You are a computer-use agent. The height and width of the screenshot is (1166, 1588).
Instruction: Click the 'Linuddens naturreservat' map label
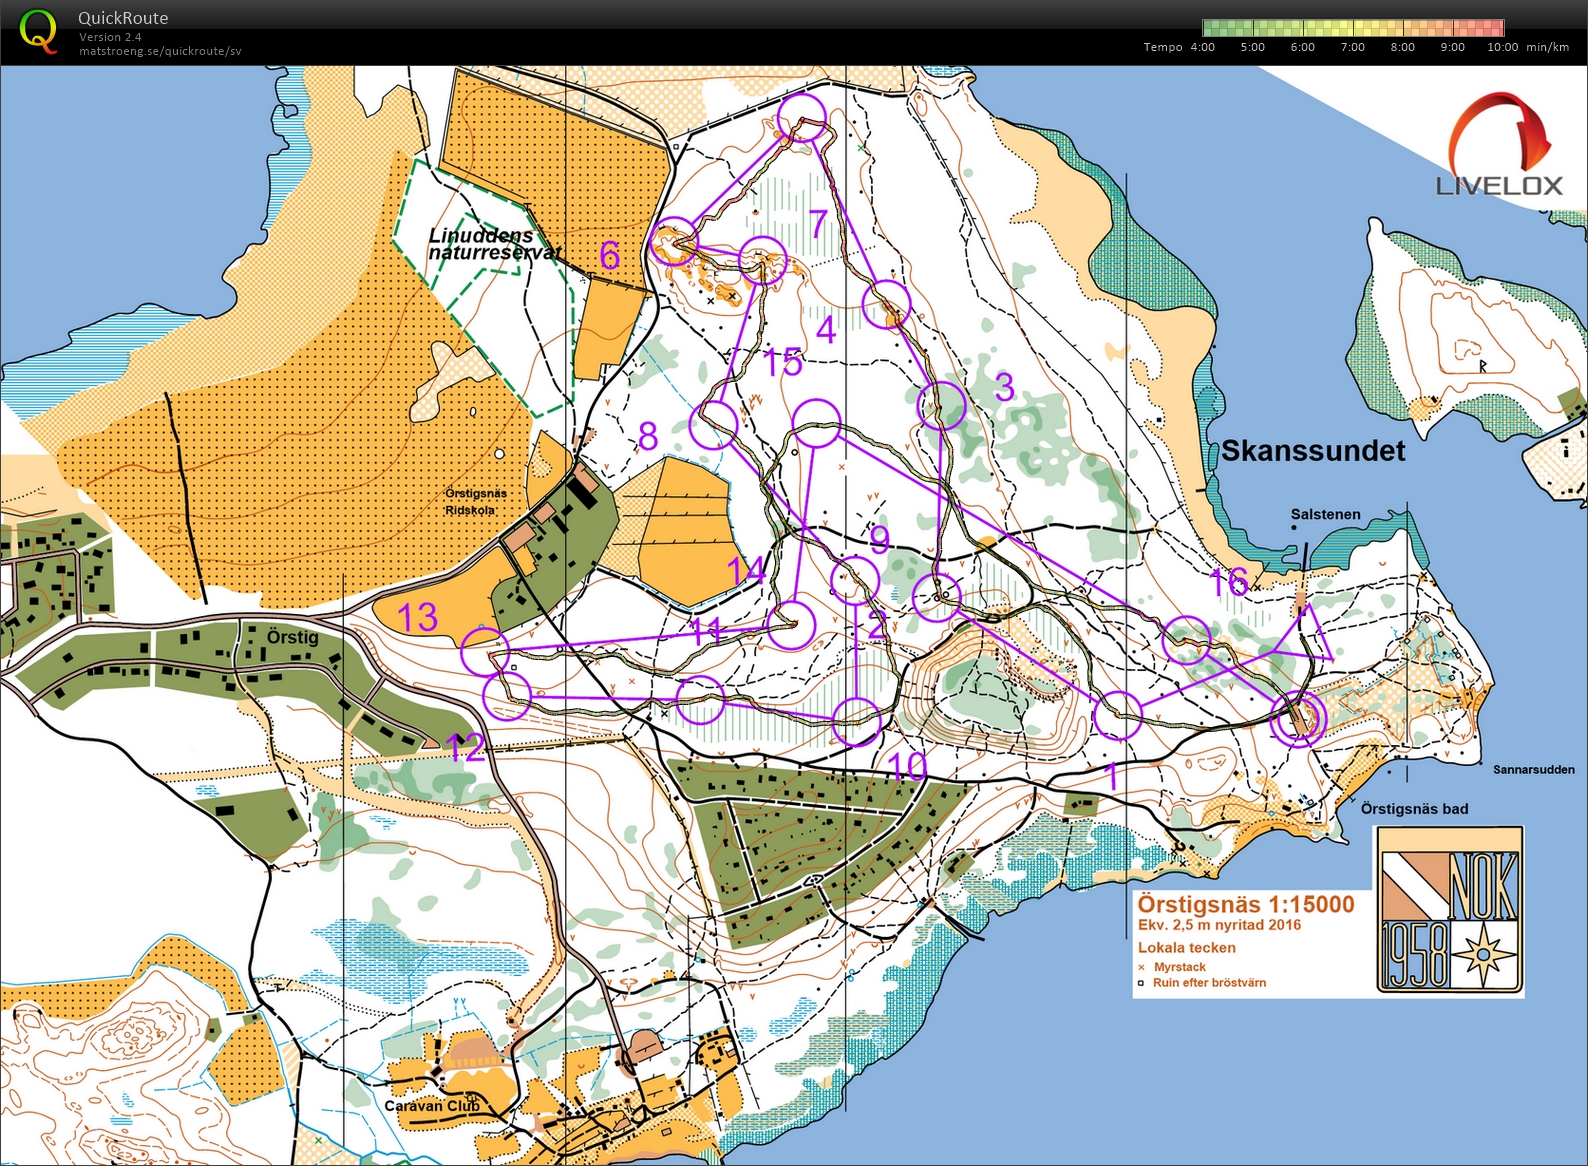click(x=494, y=244)
